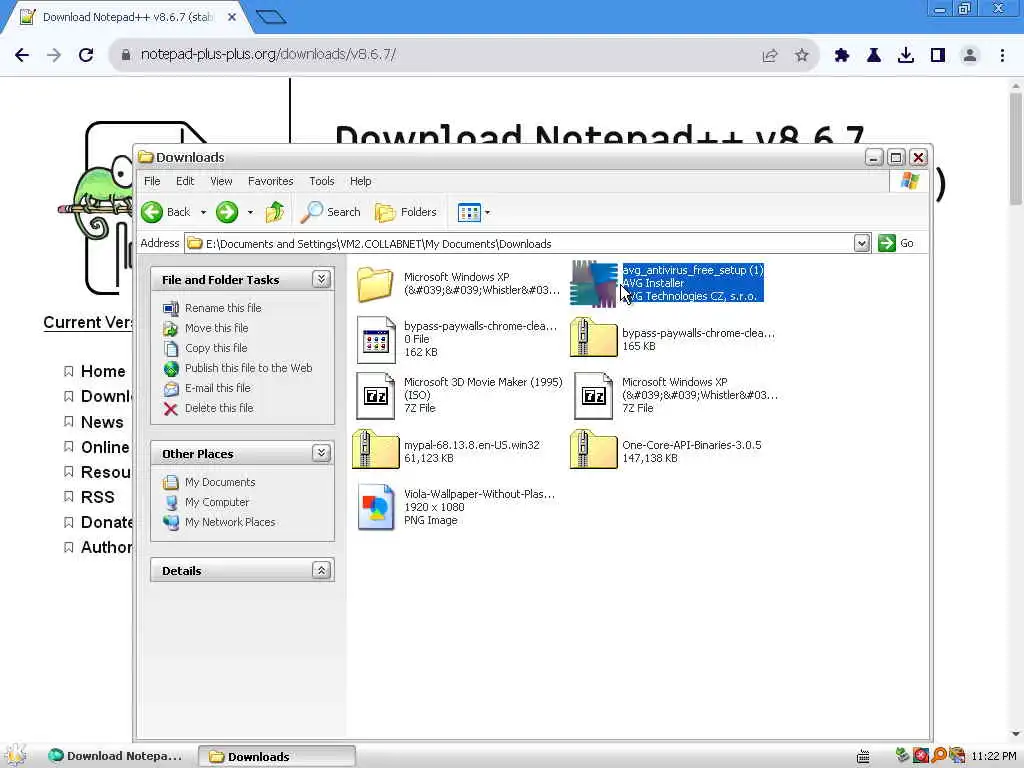Viewport: 1024px width, 768px height.
Task: Open the File menu
Action: coord(152,181)
